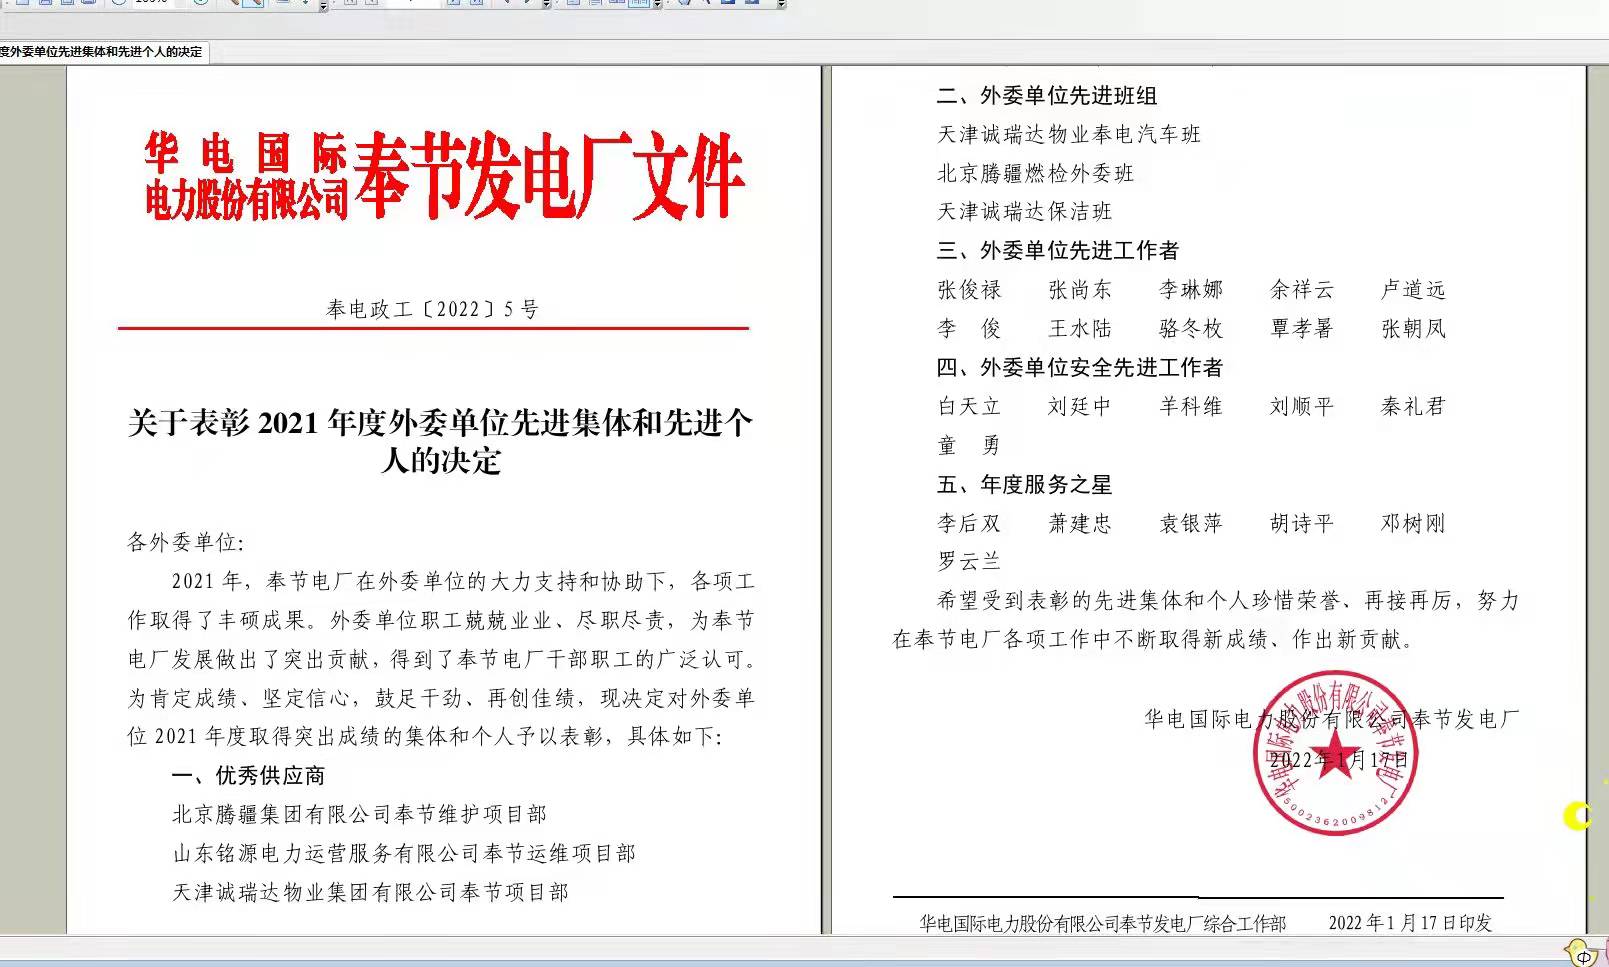1609x967 pixels.
Task: Click the footer text 2022年1月17日印发
Action: pos(1410,923)
